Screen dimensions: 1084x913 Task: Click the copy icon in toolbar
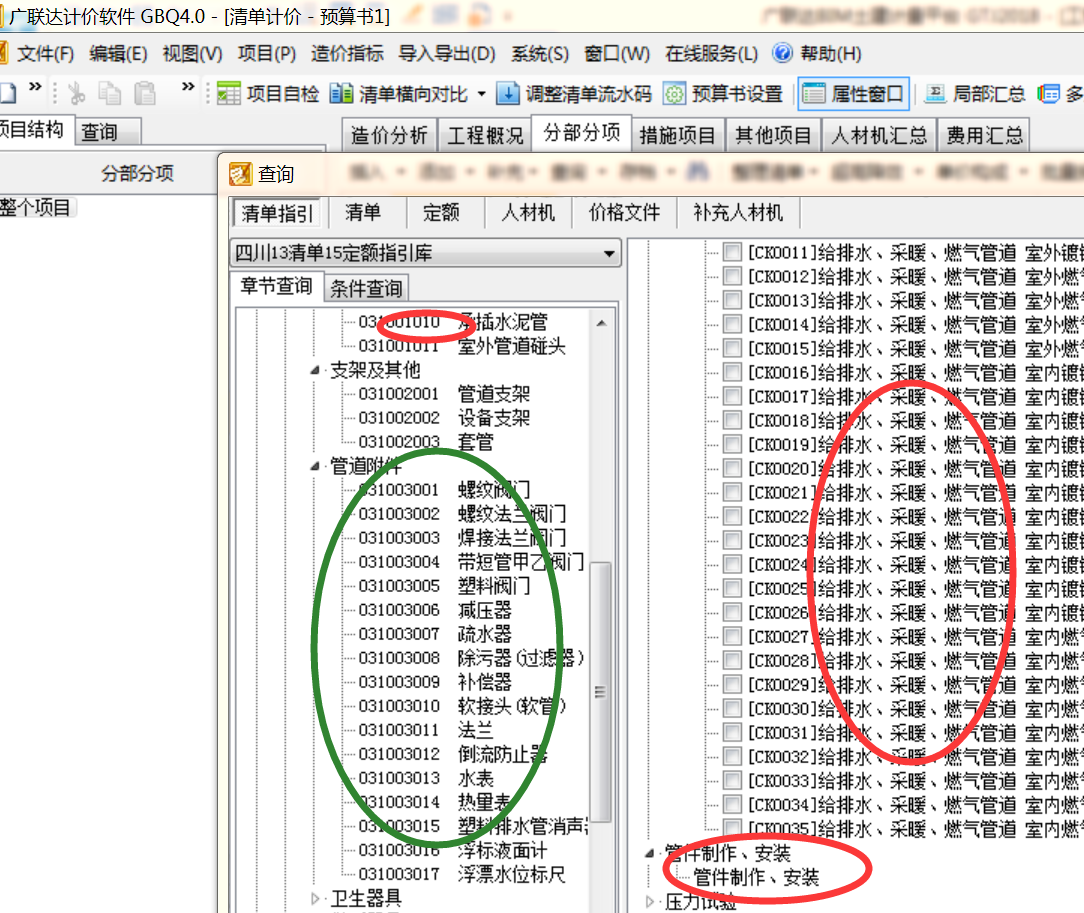tap(109, 93)
